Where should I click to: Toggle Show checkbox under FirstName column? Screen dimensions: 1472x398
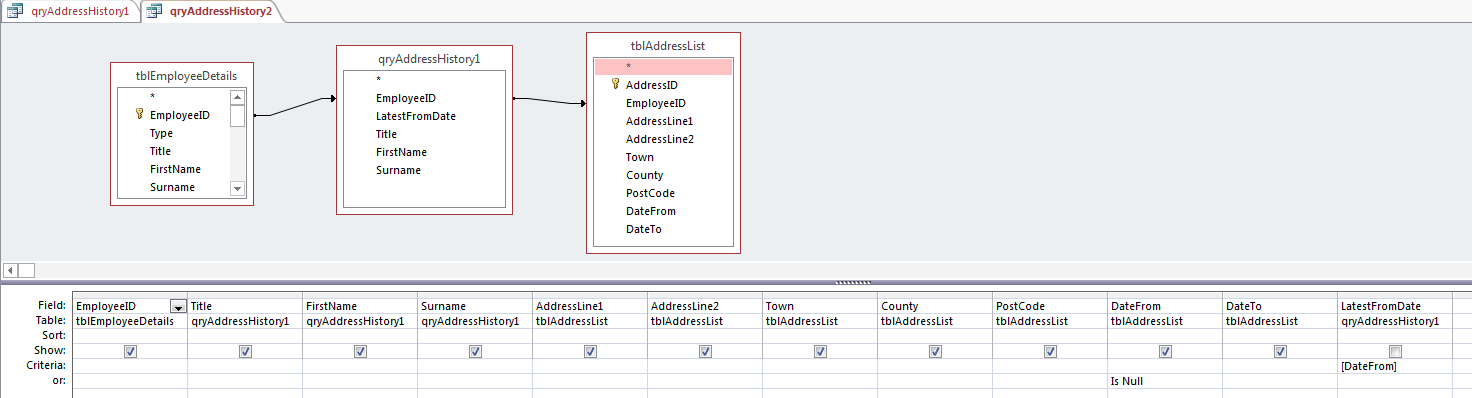click(360, 351)
